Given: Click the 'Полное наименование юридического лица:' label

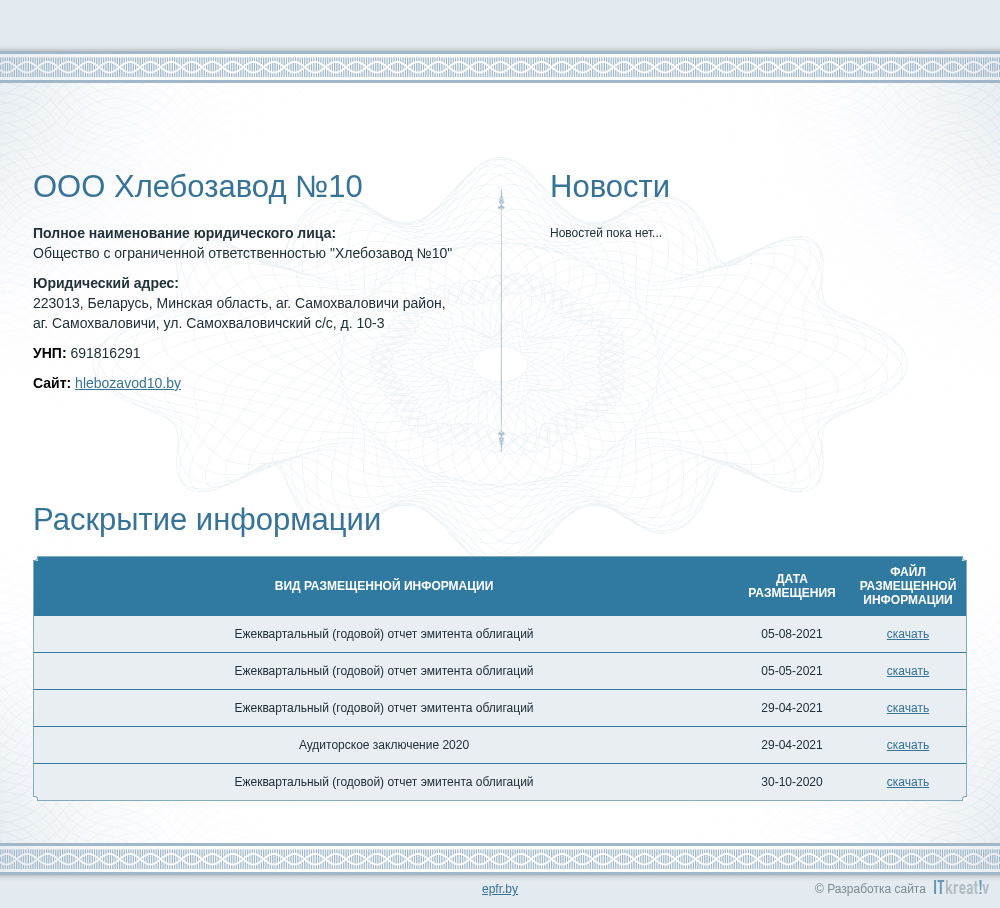Looking at the screenshot, I should click(184, 233).
